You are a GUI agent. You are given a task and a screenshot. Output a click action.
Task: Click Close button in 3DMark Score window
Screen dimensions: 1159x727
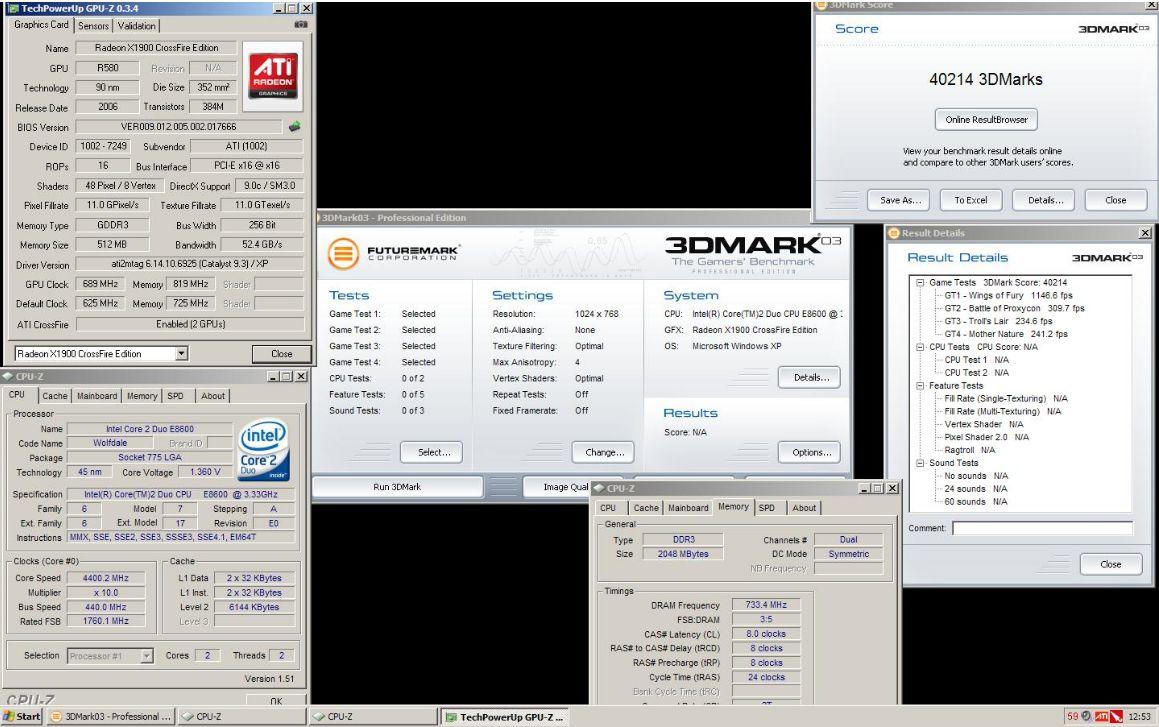(1115, 200)
